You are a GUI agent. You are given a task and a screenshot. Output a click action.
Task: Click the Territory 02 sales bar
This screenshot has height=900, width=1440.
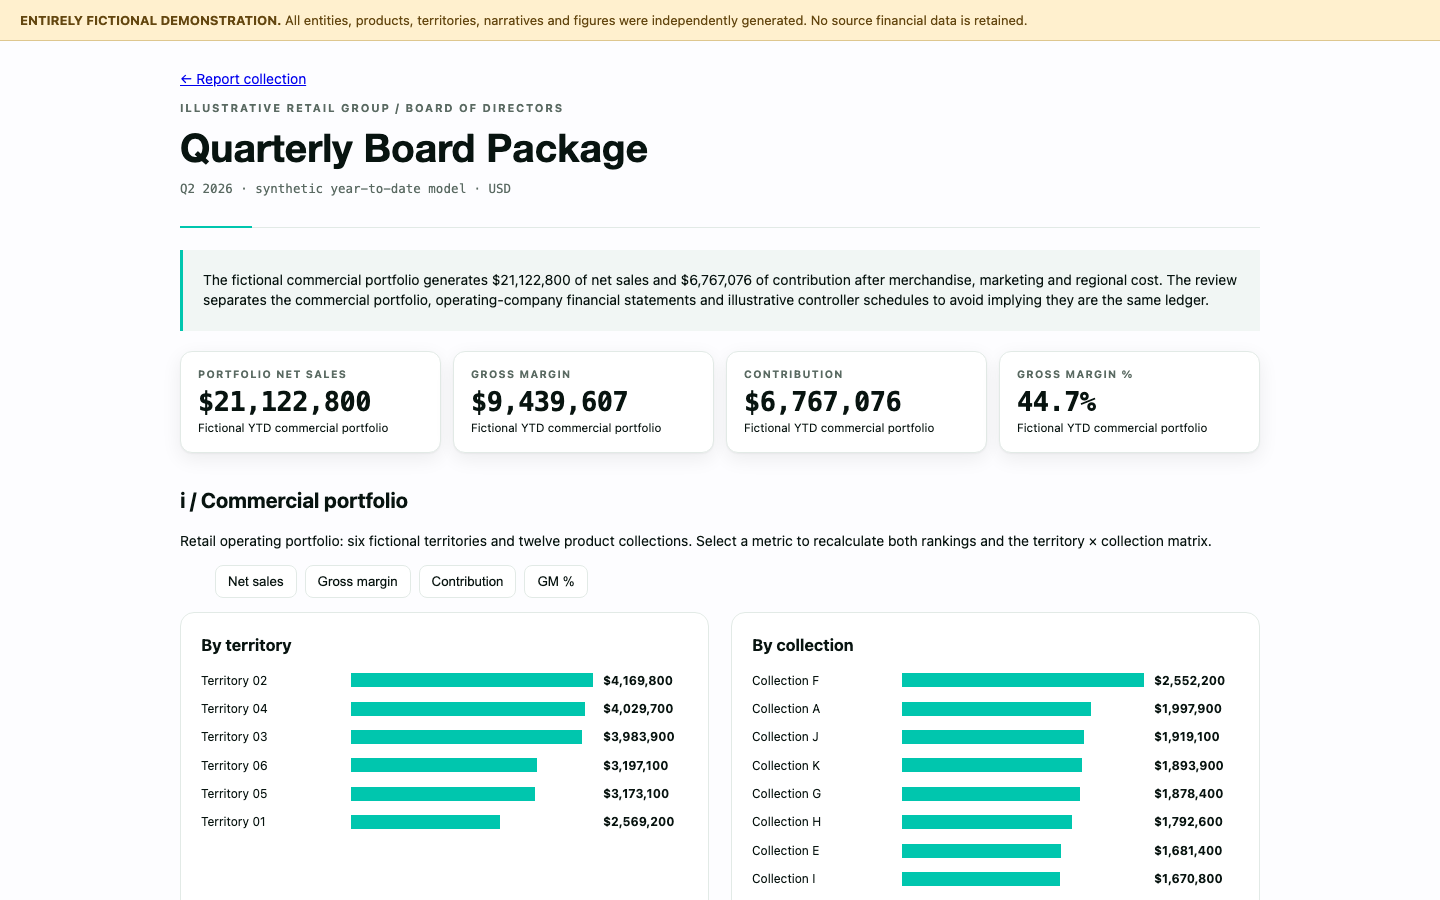tap(472, 680)
